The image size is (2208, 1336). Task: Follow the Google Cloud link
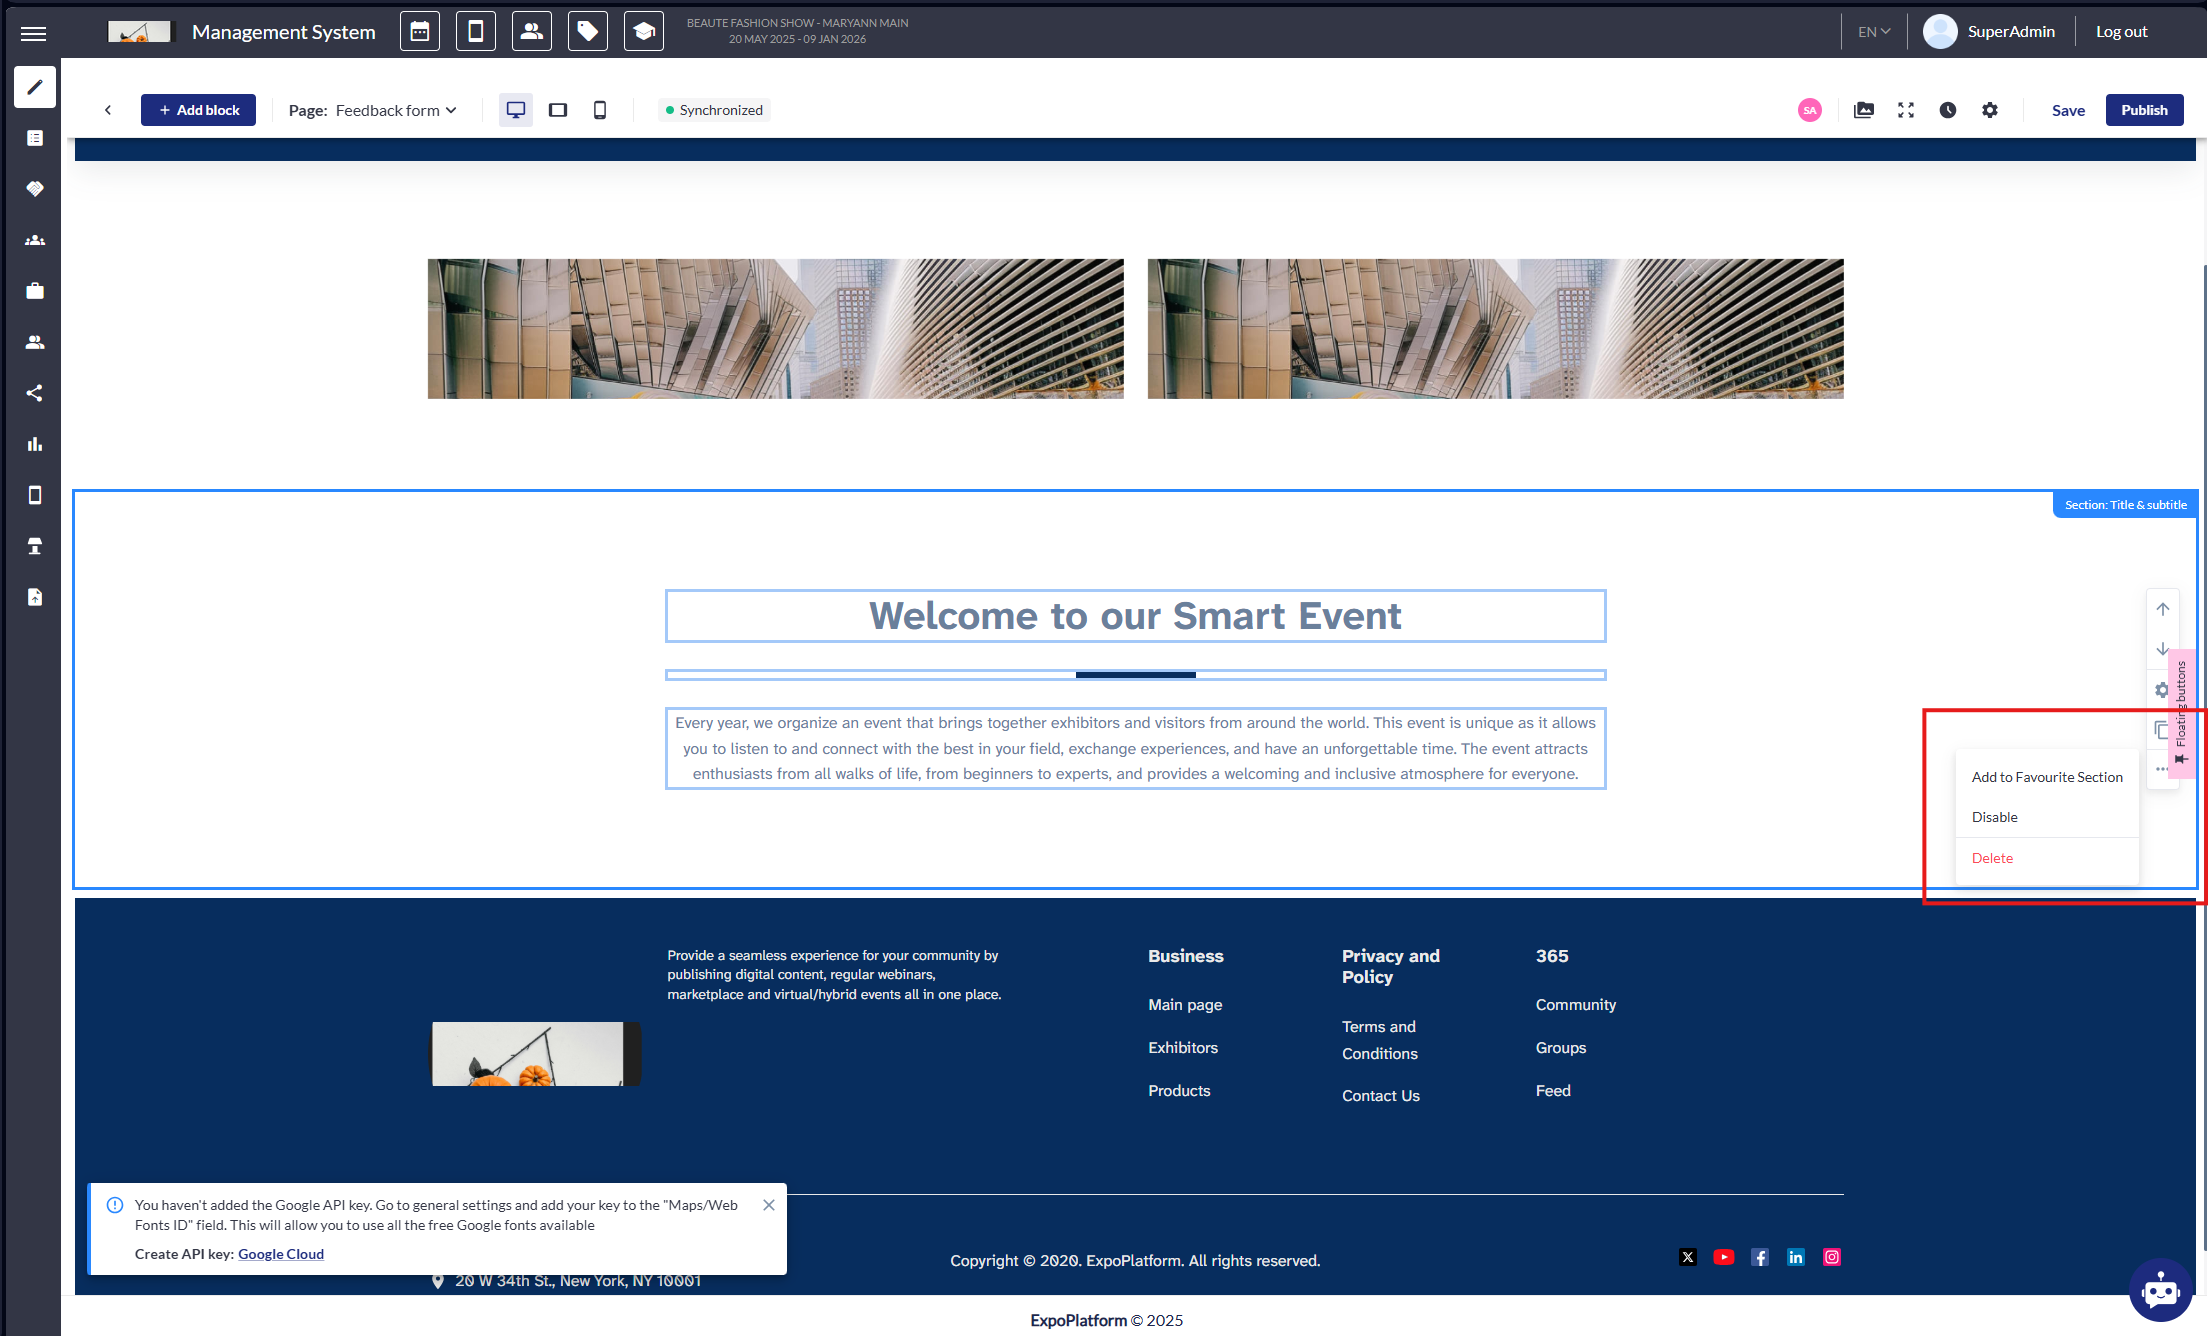coord(281,1254)
